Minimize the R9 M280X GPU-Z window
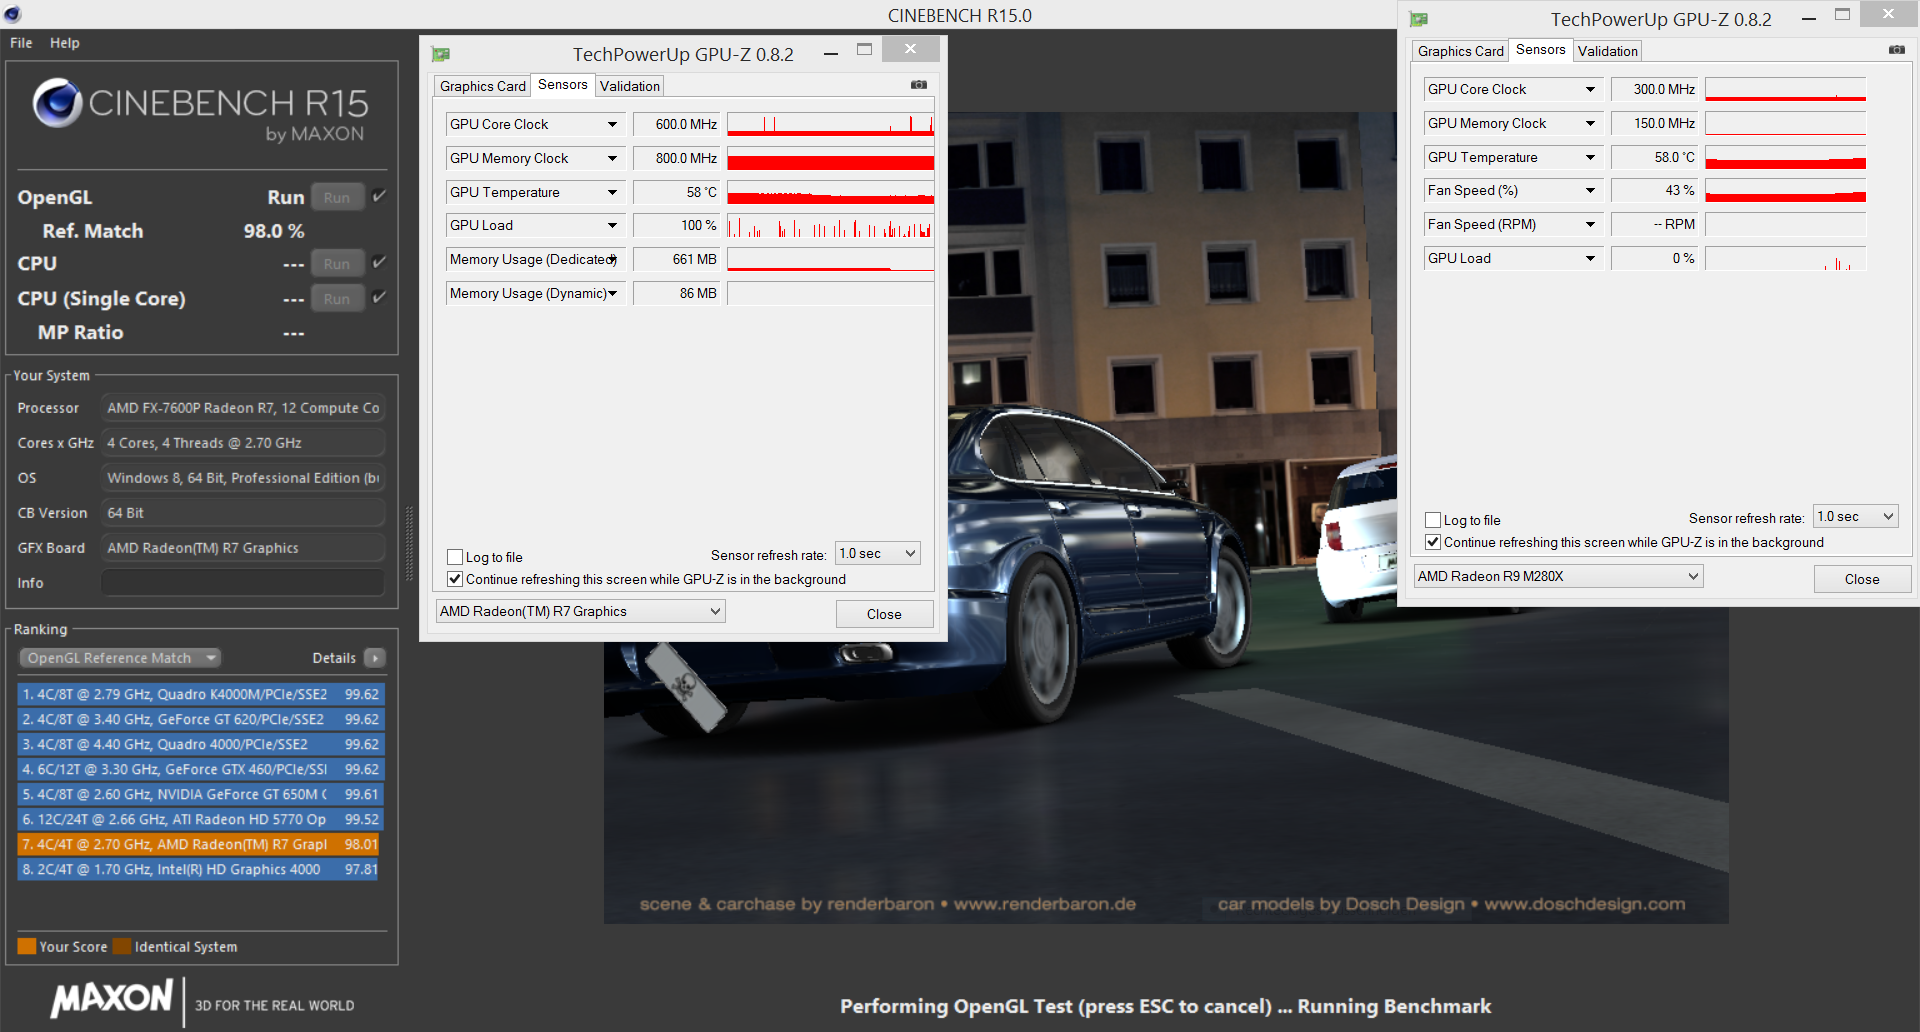Screen dimensions: 1920x1032 tap(1809, 17)
